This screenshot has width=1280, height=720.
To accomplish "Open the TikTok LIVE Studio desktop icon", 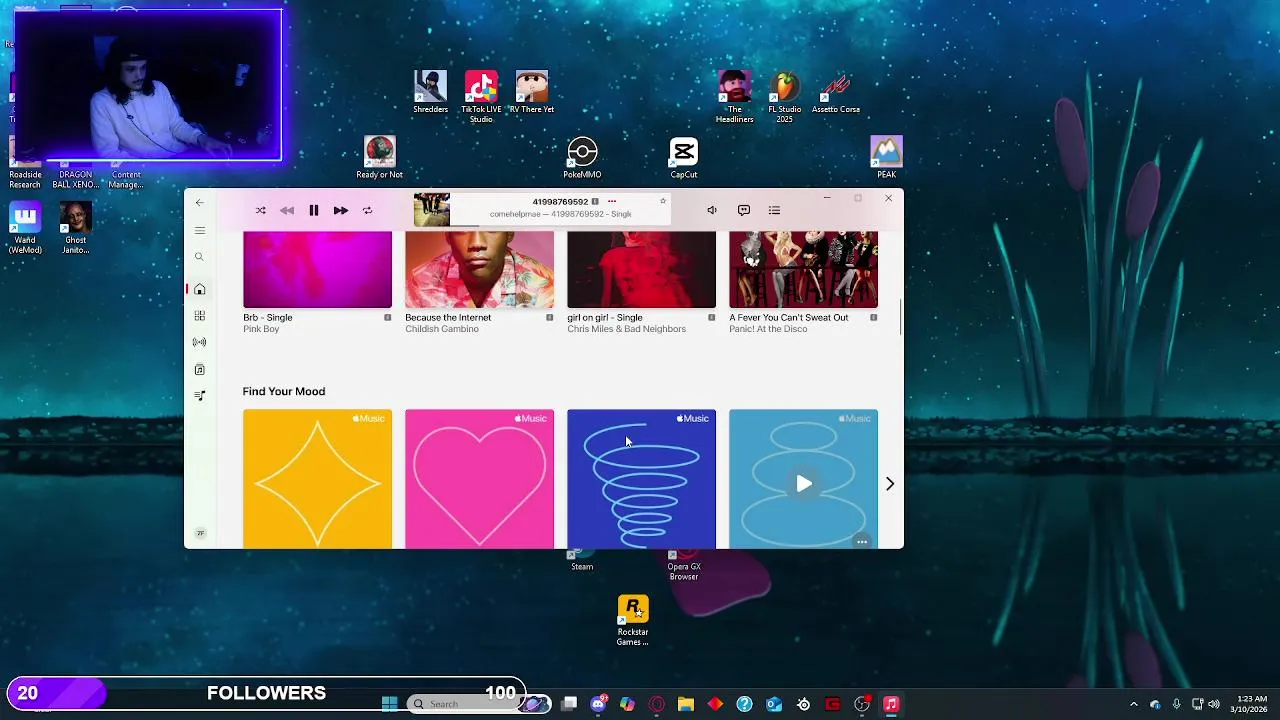I will click(x=481, y=97).
